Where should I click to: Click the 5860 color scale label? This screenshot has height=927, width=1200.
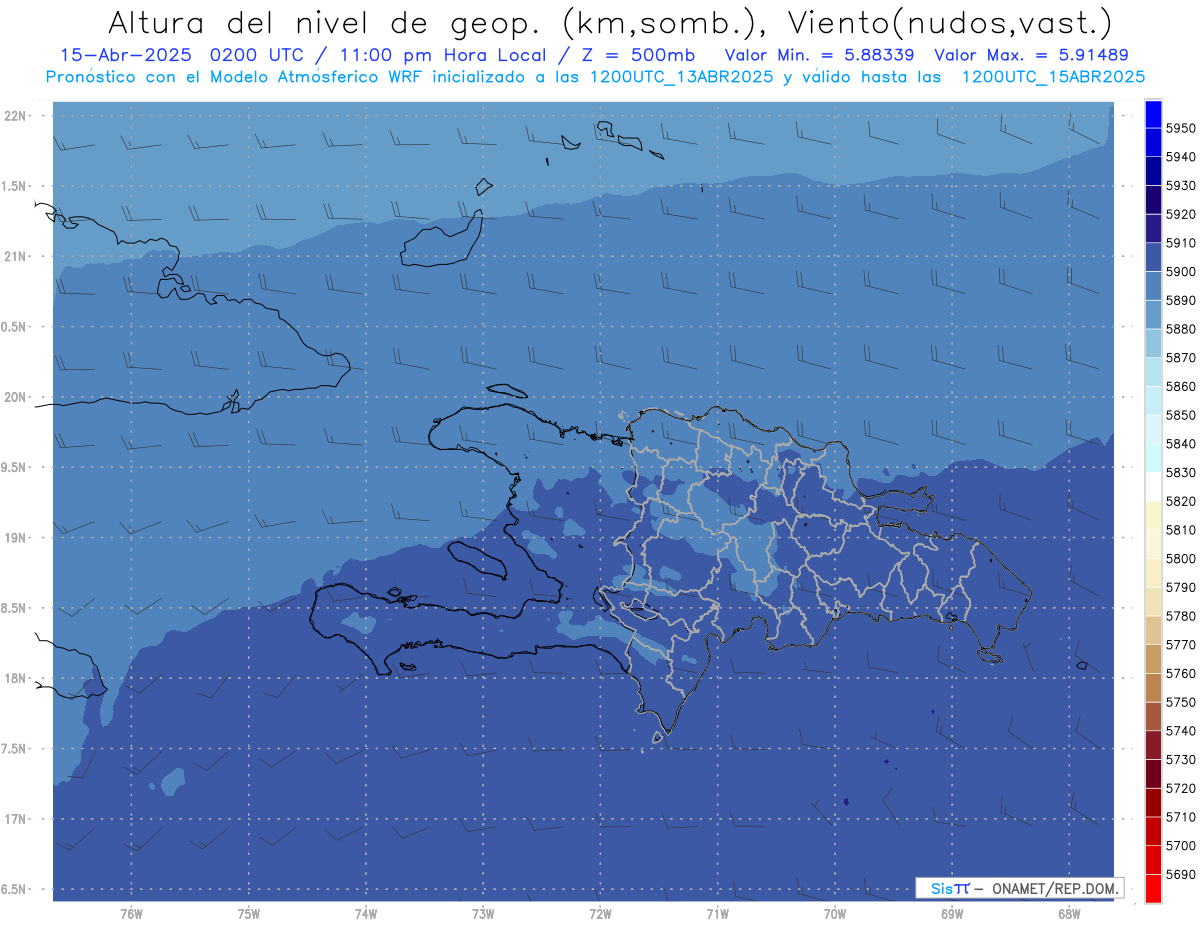click(x=1181, y=386)
